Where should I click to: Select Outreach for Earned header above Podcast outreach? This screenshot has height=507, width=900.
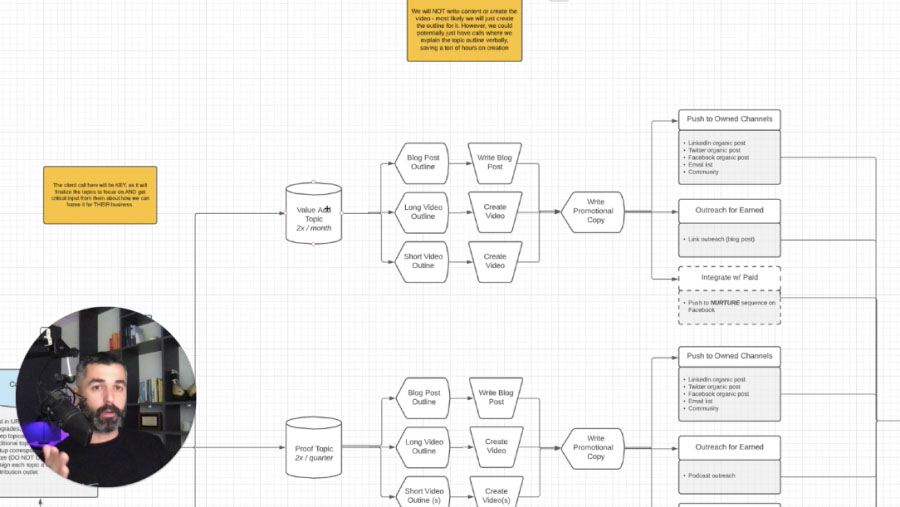click(x=730, y=447)
